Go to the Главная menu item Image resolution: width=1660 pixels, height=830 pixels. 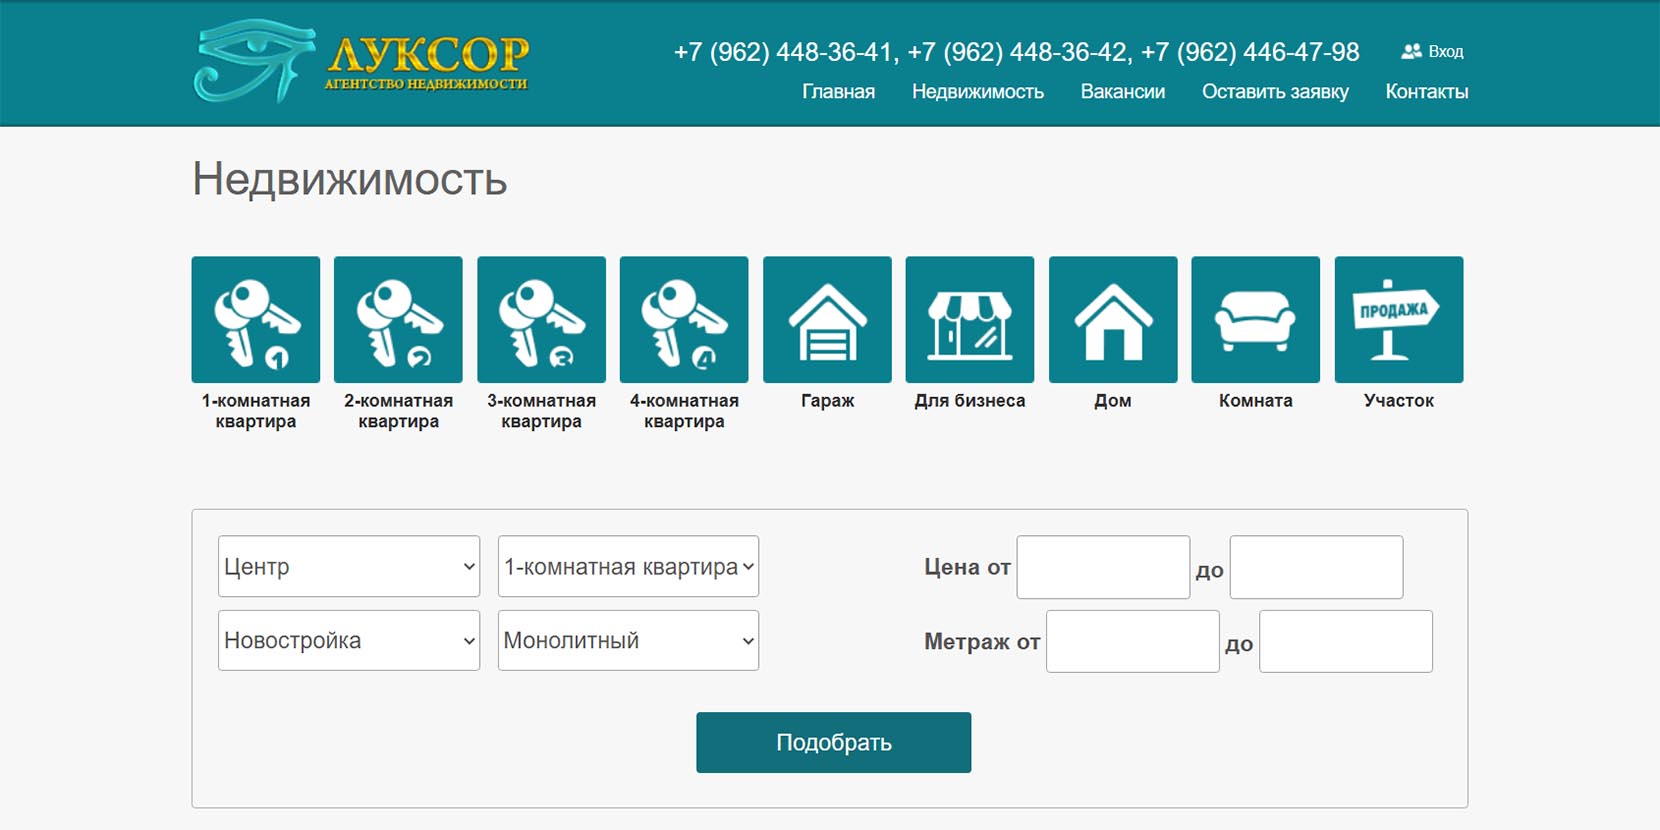(x=838, y=92)
